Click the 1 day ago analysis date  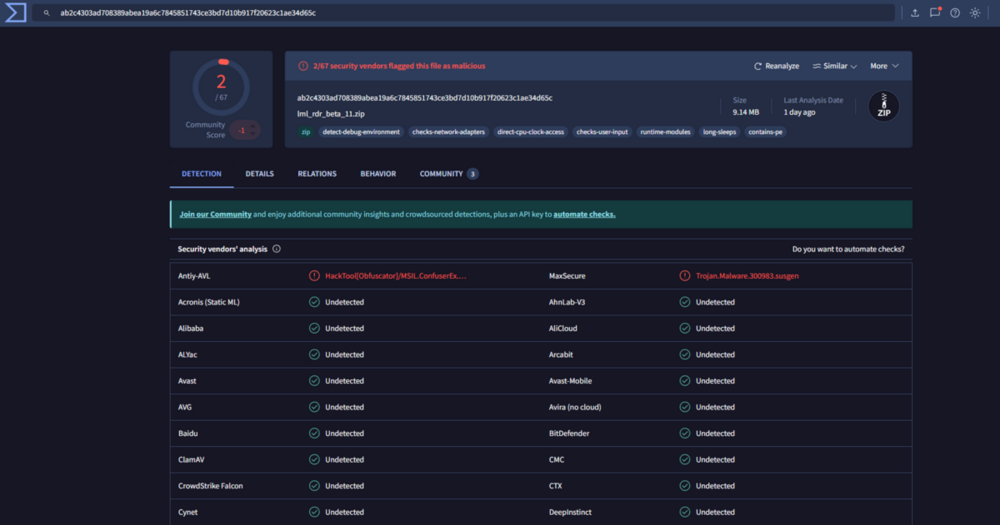pyautogui.click(x=799, y=112)
